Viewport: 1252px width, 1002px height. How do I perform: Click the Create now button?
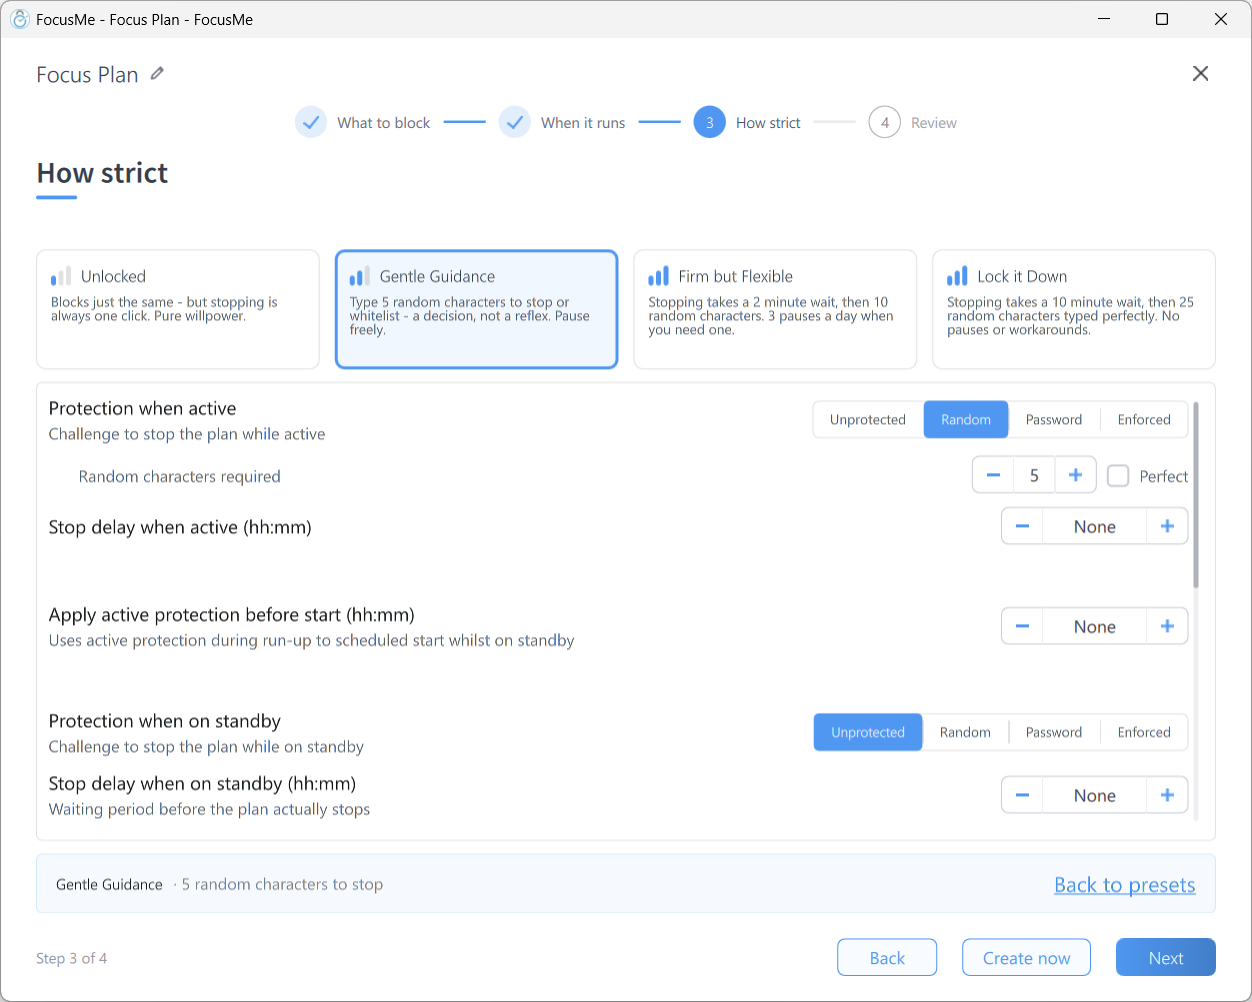pos(1026,957)
